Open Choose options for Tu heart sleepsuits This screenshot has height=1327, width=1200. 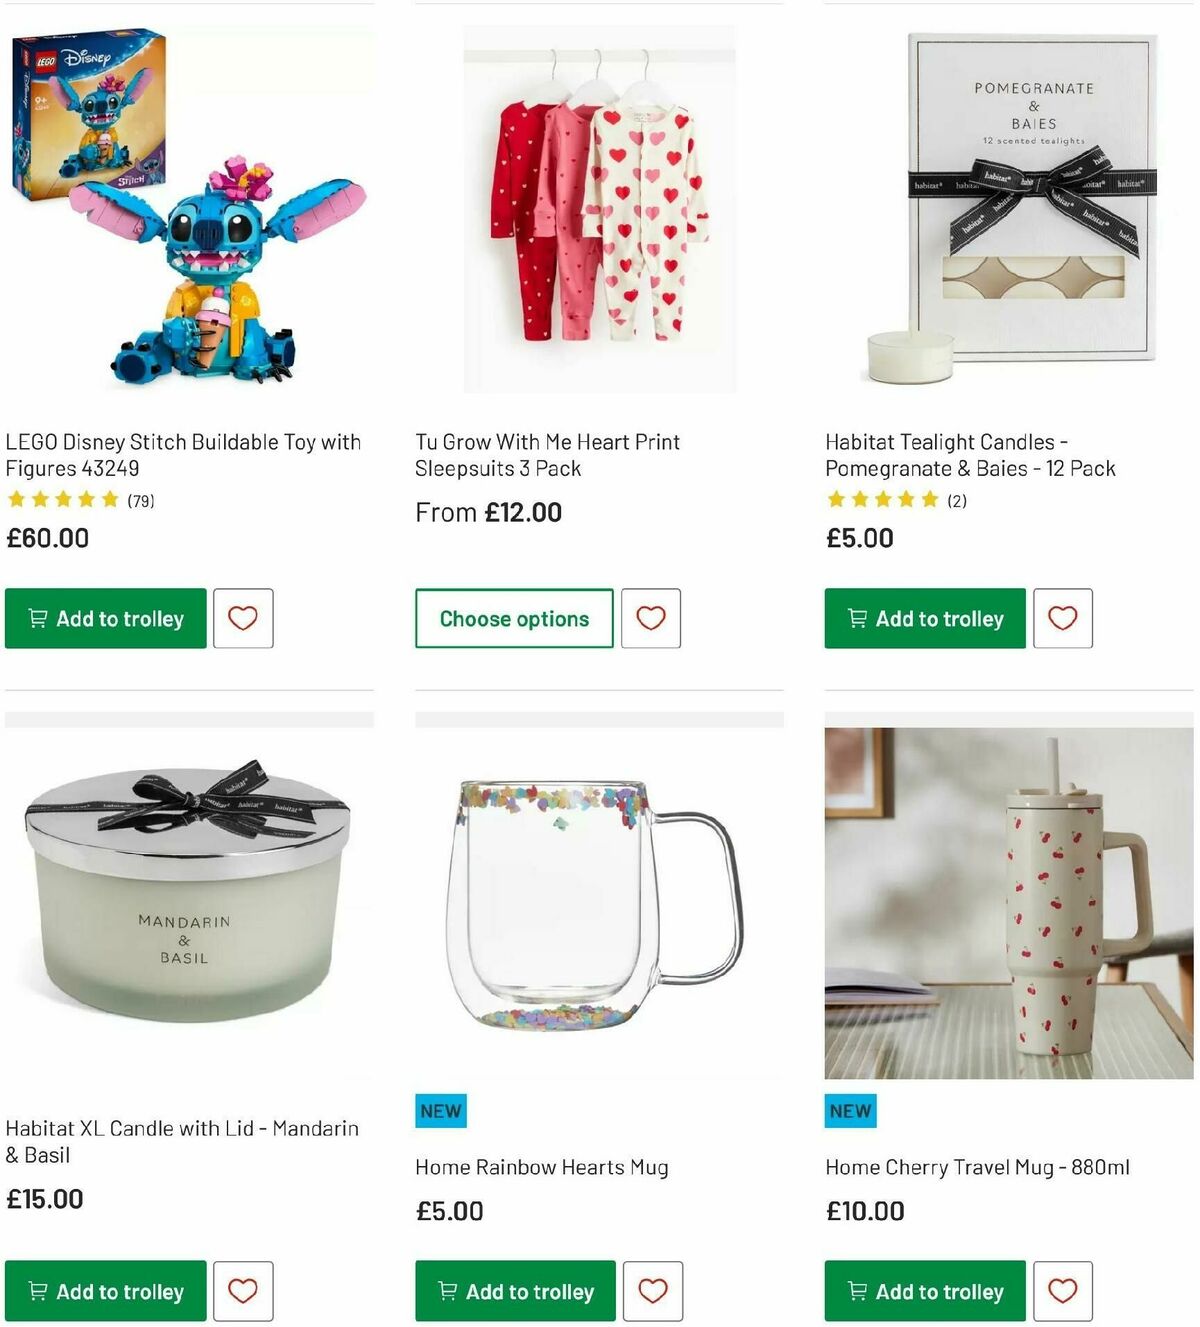pyautogui.click(x=513, y=618)
